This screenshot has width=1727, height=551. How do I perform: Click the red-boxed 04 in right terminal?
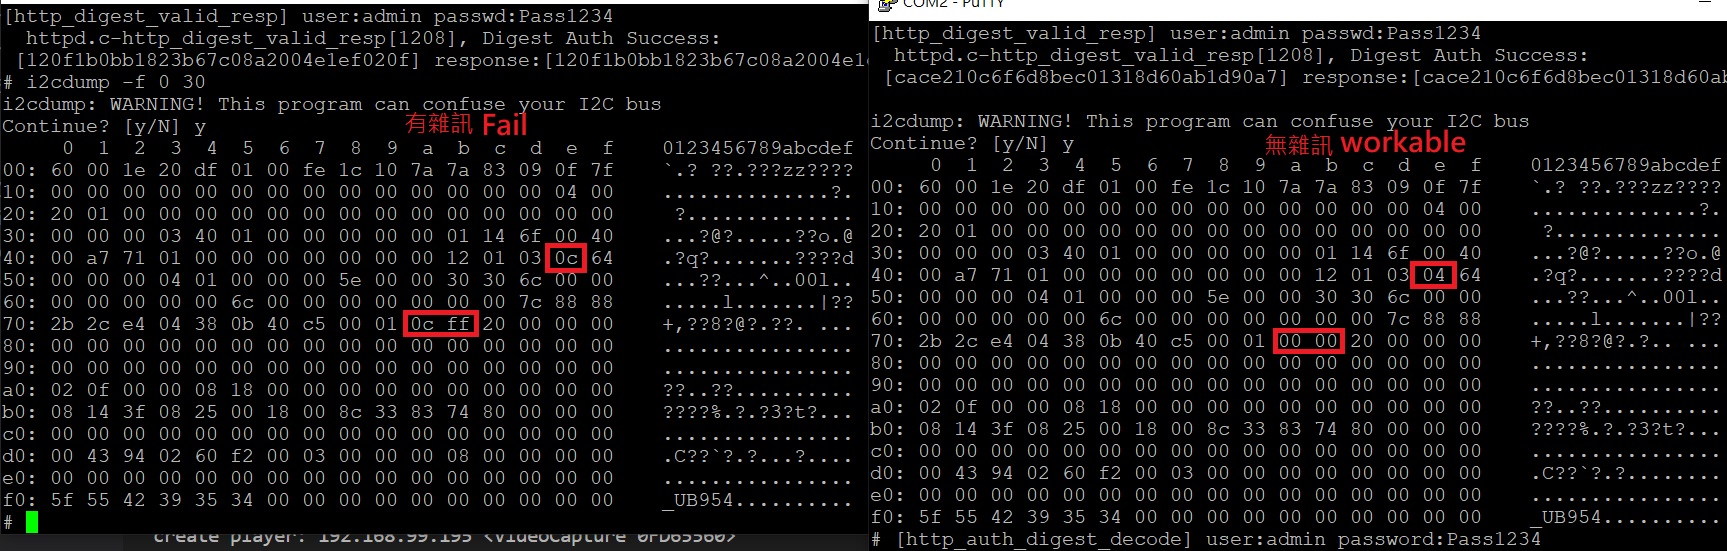coord(1433,275)
